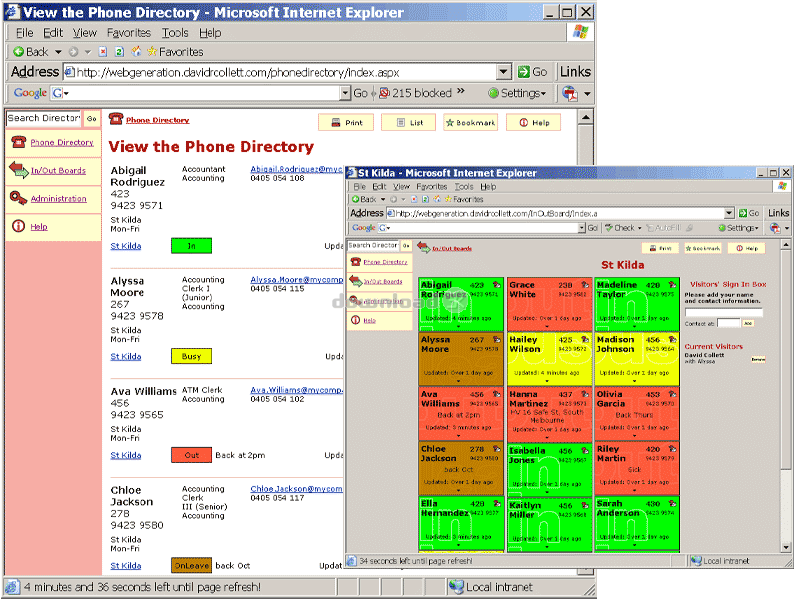Open Favorites star in St Kilda window toolbar
Viewport: 800px width, 600px height.
point(463,199)
